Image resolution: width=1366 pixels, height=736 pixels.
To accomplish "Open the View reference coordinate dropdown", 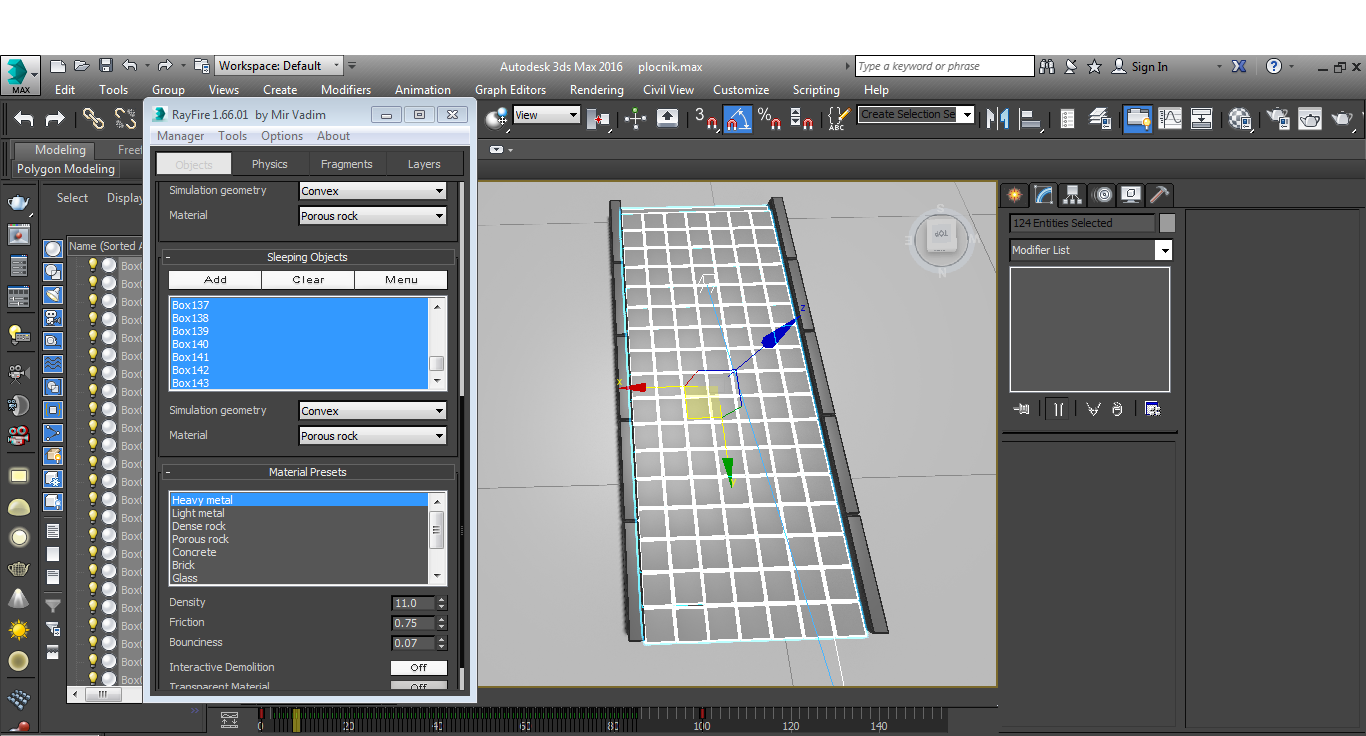I will 546,115.
